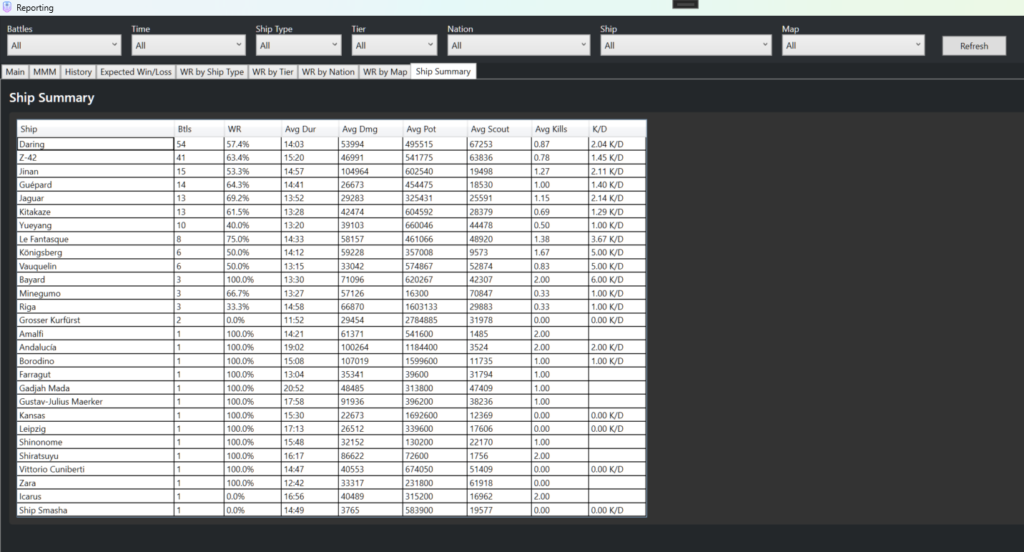This screenshot has height=552, width=1024.
Task: Switch to the Main tab
Action: [x=15, y=72]
